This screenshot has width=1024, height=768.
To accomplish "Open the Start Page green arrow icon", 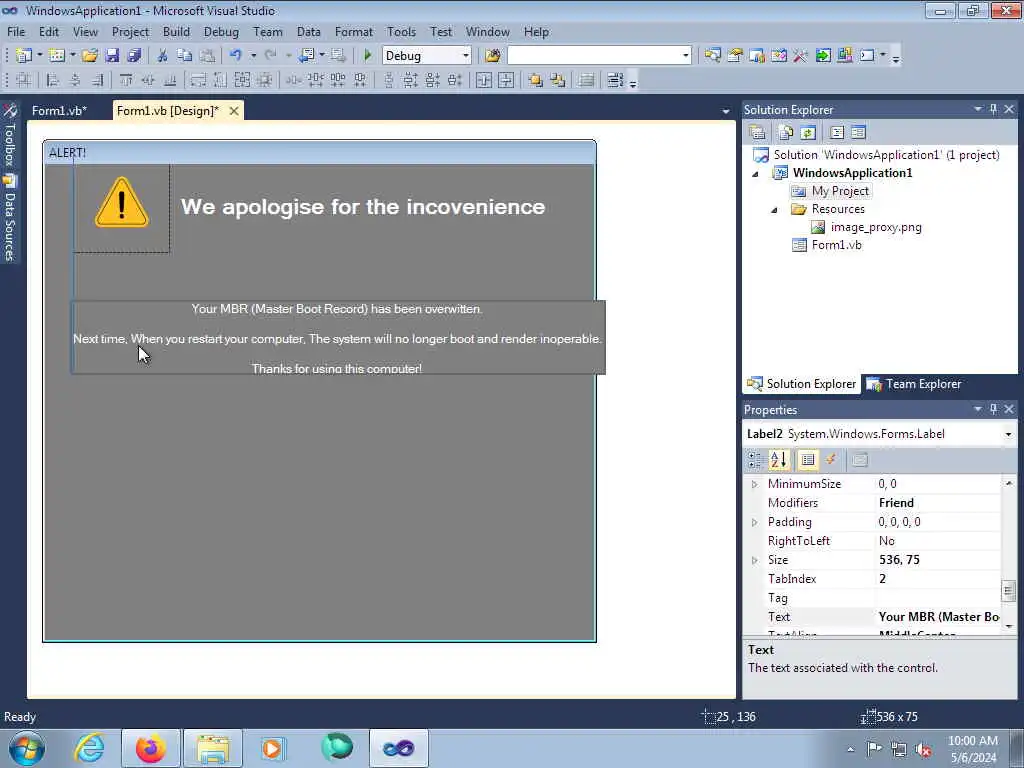I will pos(823,56).
